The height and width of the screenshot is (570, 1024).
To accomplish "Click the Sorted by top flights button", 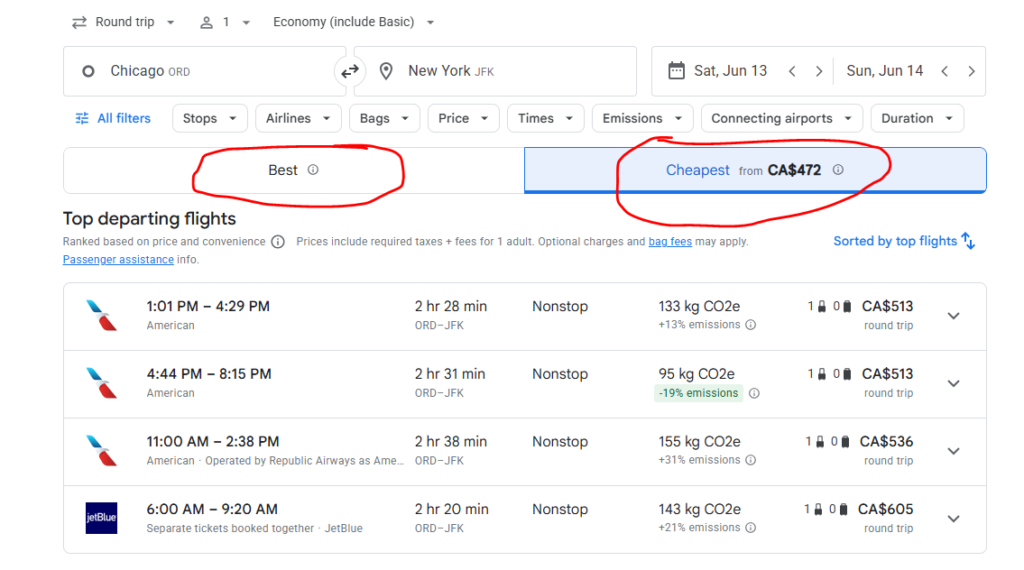I will [x=904, y=241].
